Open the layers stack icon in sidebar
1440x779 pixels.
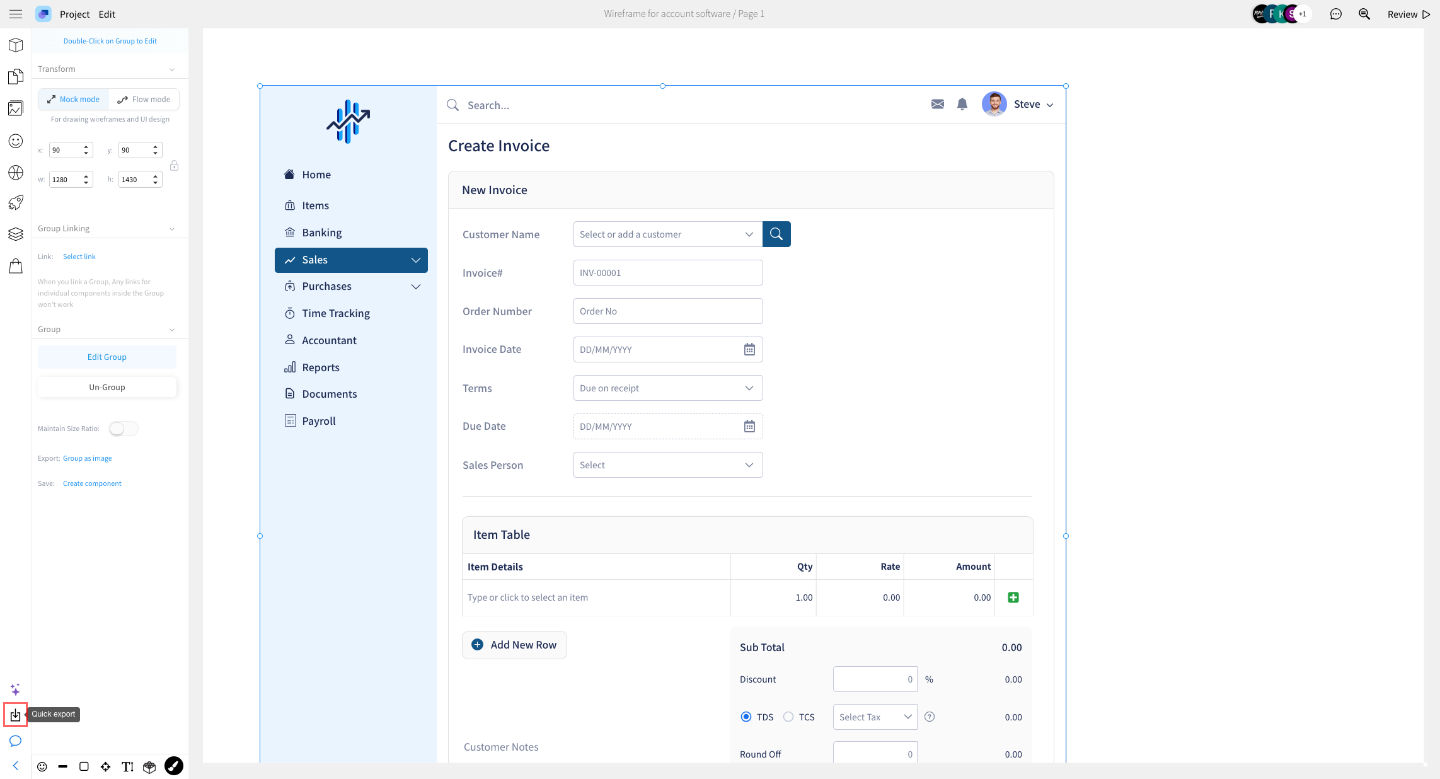(x=15, y=234)
